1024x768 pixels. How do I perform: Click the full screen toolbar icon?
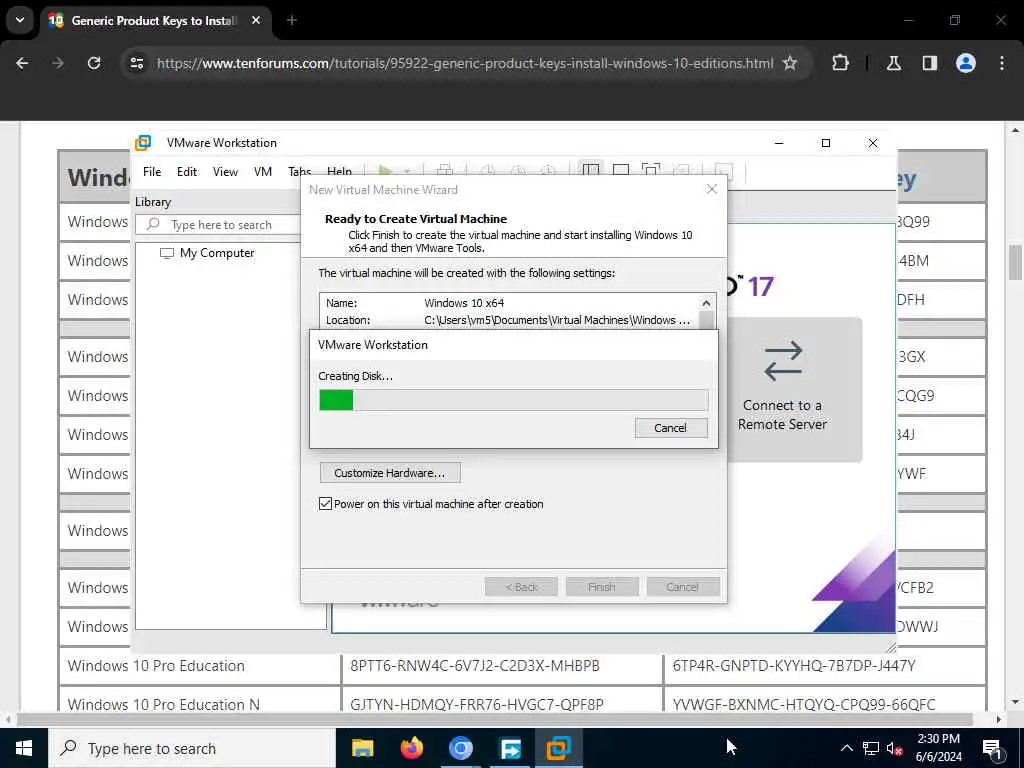(650, 170)
